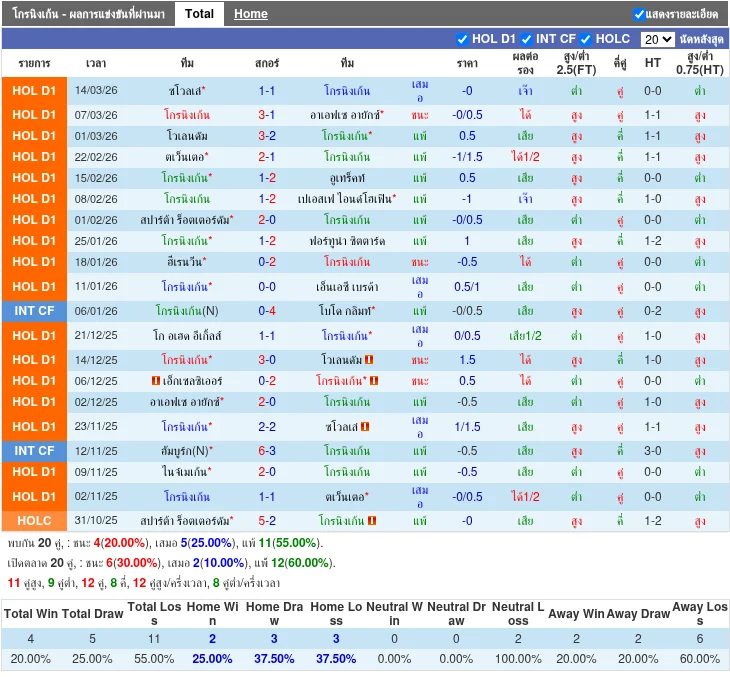
Task: Click the 5-2 score on 31/10/25
Action: [267, 521]
